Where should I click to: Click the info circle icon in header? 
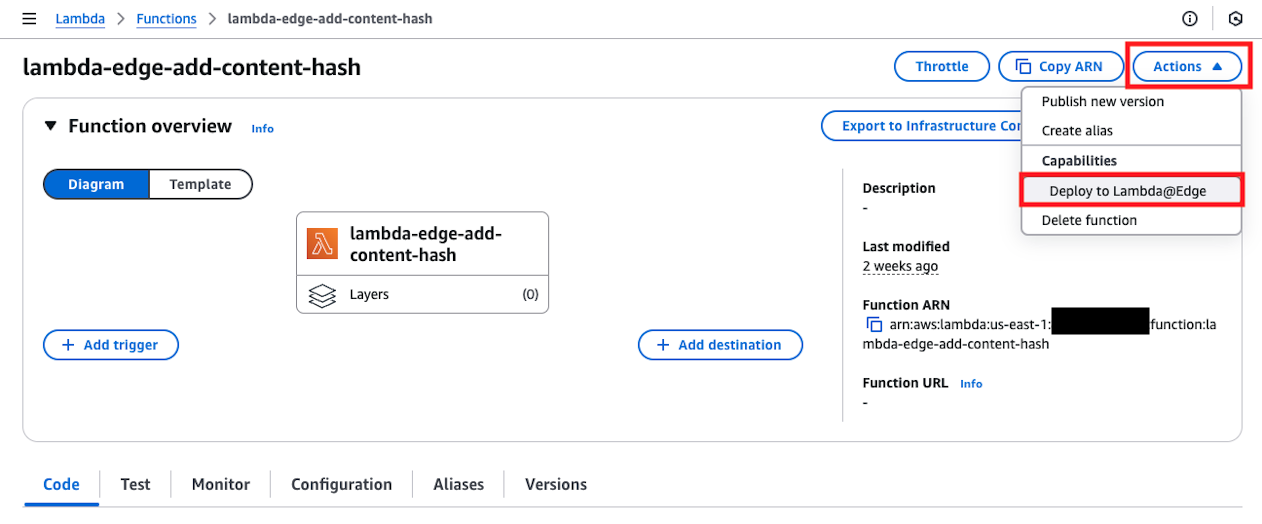pos(1189,18)
